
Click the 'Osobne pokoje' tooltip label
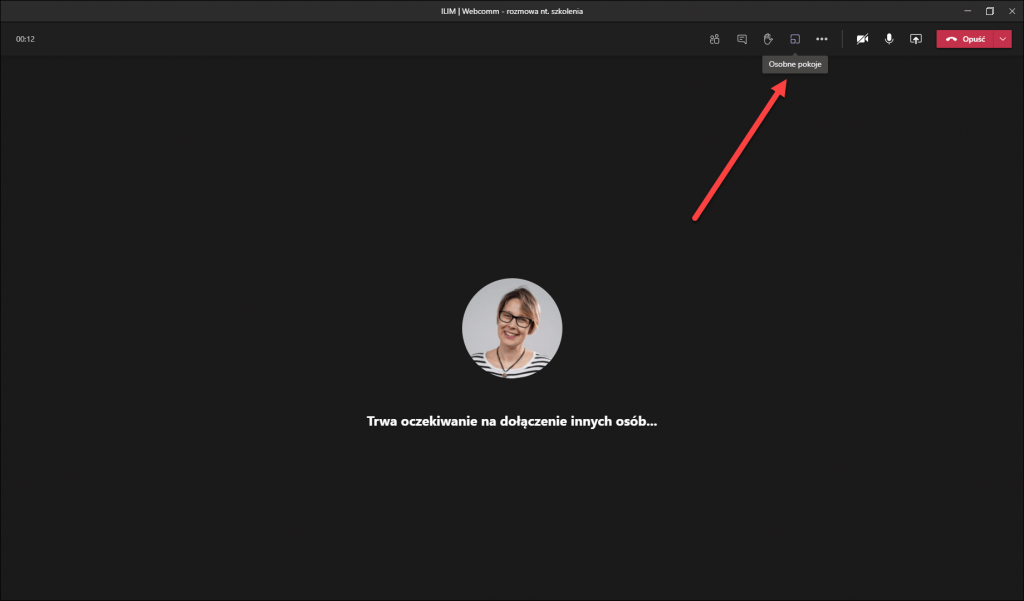[795, 64]
